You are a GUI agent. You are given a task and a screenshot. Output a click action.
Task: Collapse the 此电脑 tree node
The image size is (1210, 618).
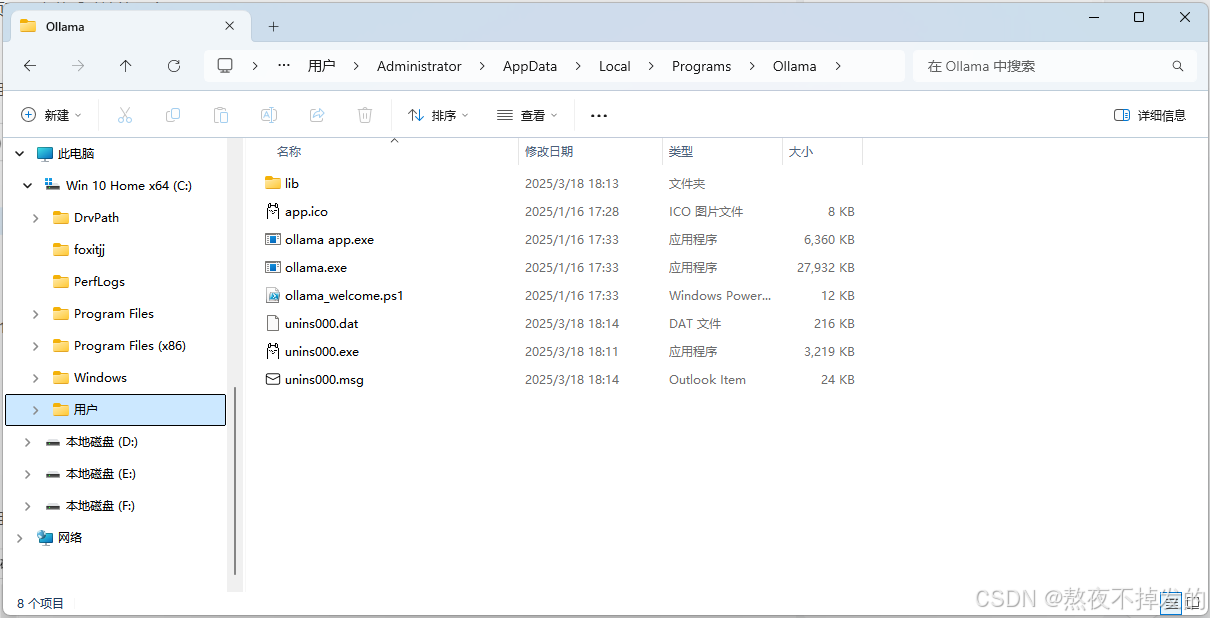tap(20, 154)
